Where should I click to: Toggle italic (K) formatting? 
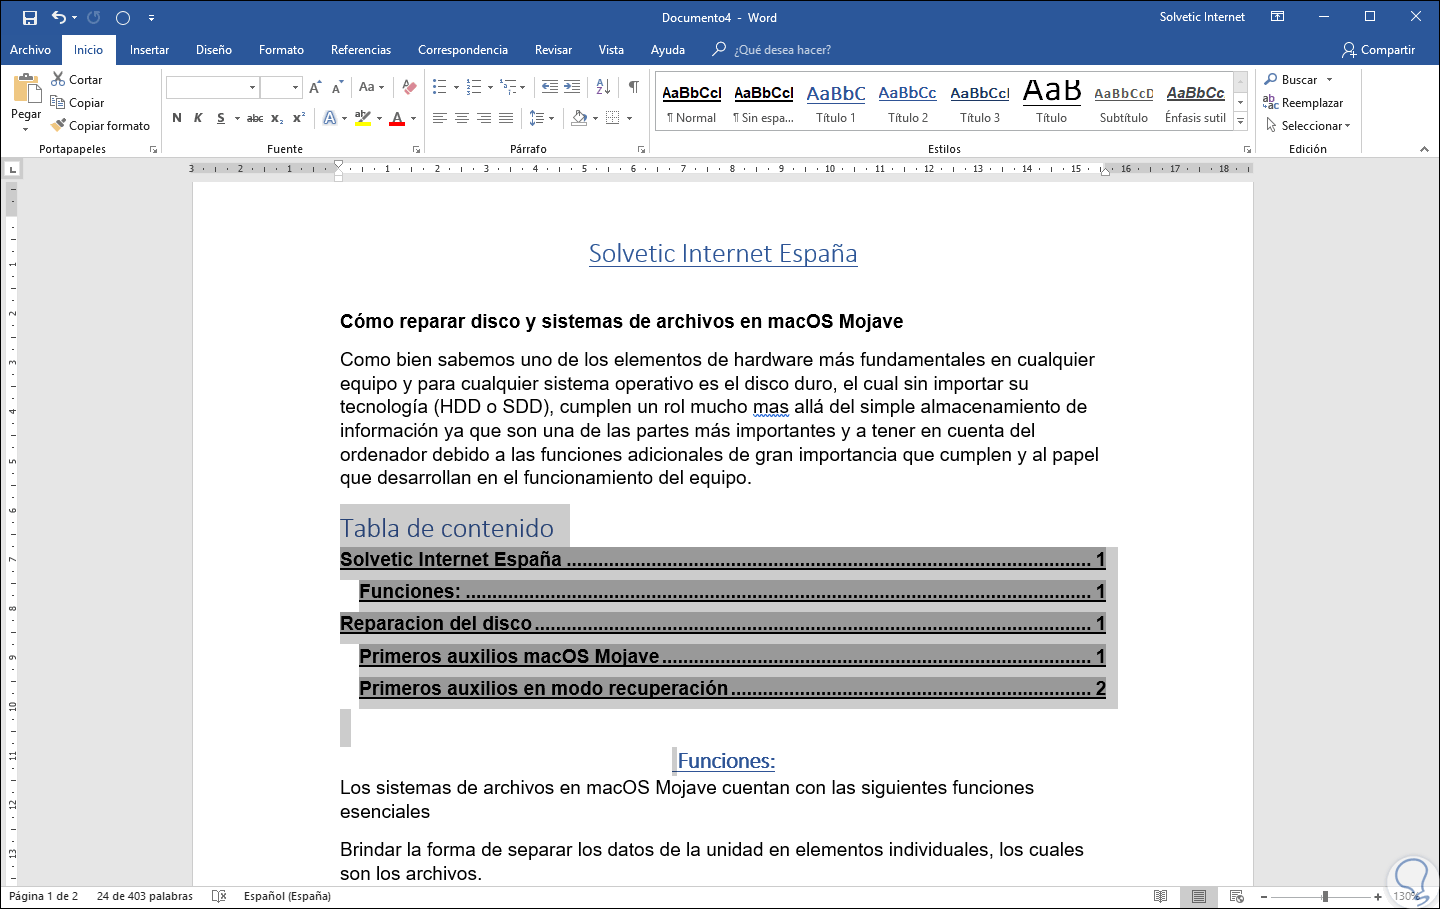coord(198,118)
